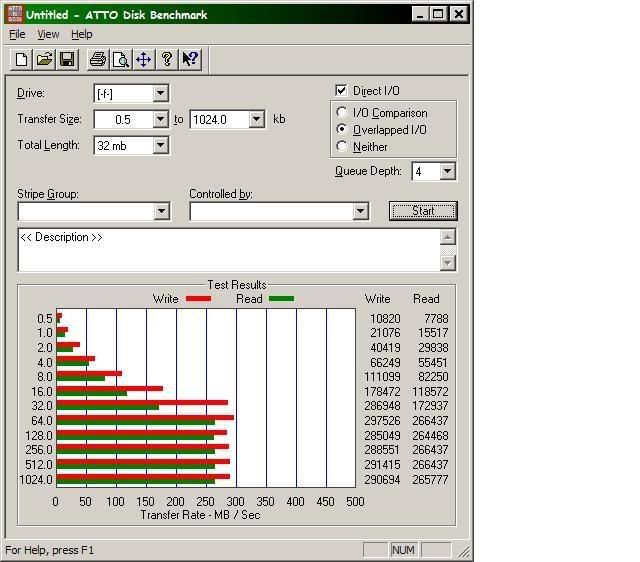Select the I/O Comparison radio button
The height and width of the screenshot is (562, 640).
point(343,113)
